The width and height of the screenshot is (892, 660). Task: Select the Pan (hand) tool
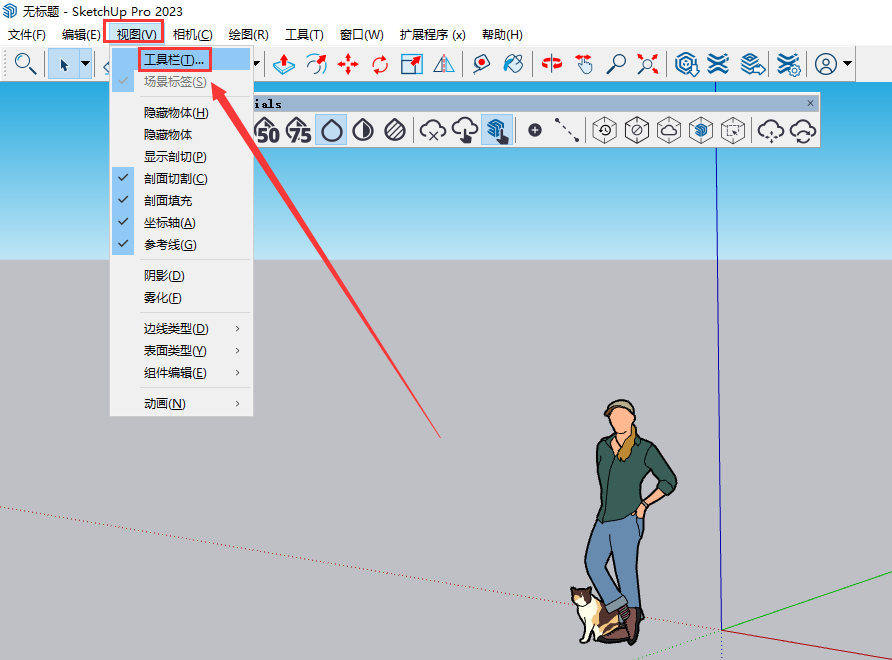584,64
